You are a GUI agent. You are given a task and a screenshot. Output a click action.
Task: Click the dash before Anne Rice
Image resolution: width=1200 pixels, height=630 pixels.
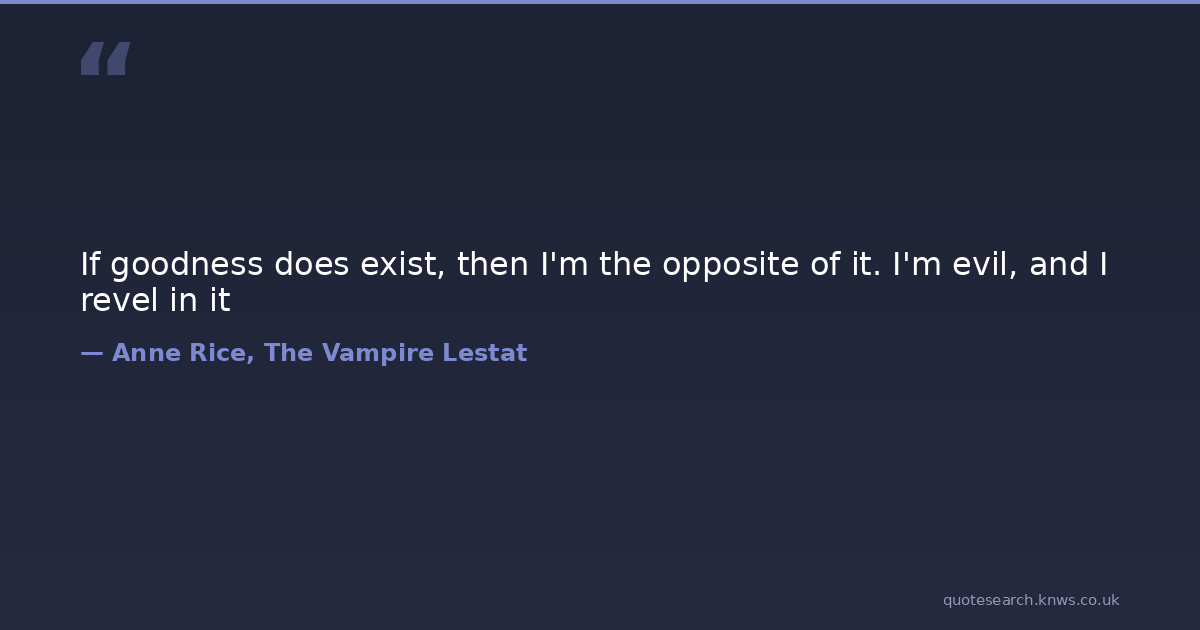[x=91, y=353]
